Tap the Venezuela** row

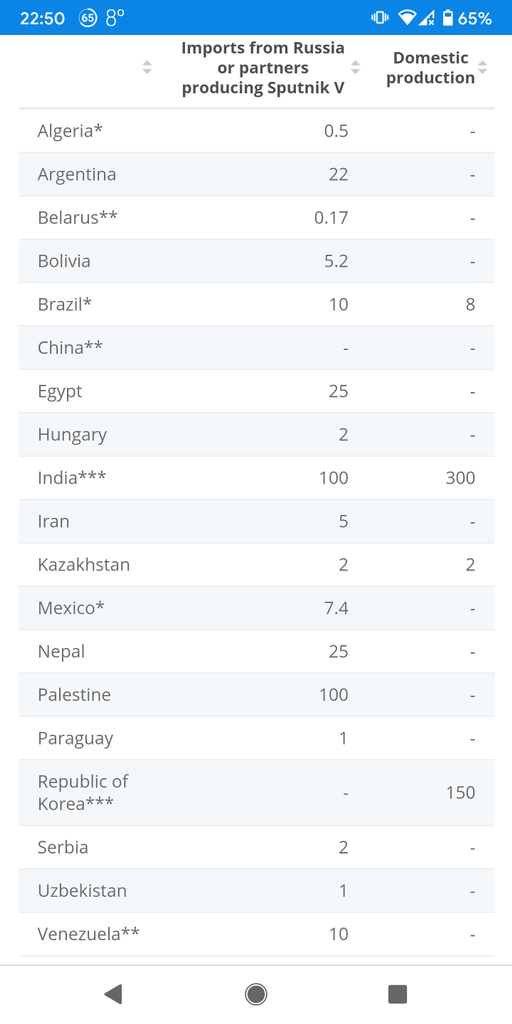pyautogui.click(x=256, y=934)
